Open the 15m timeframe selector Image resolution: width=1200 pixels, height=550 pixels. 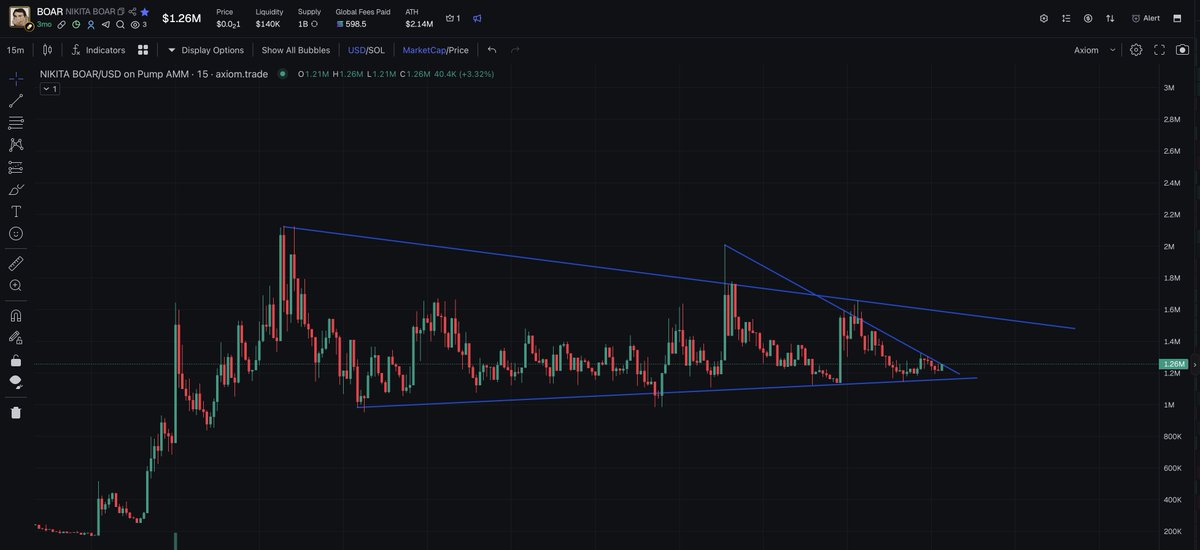click(x=15, y=50)
